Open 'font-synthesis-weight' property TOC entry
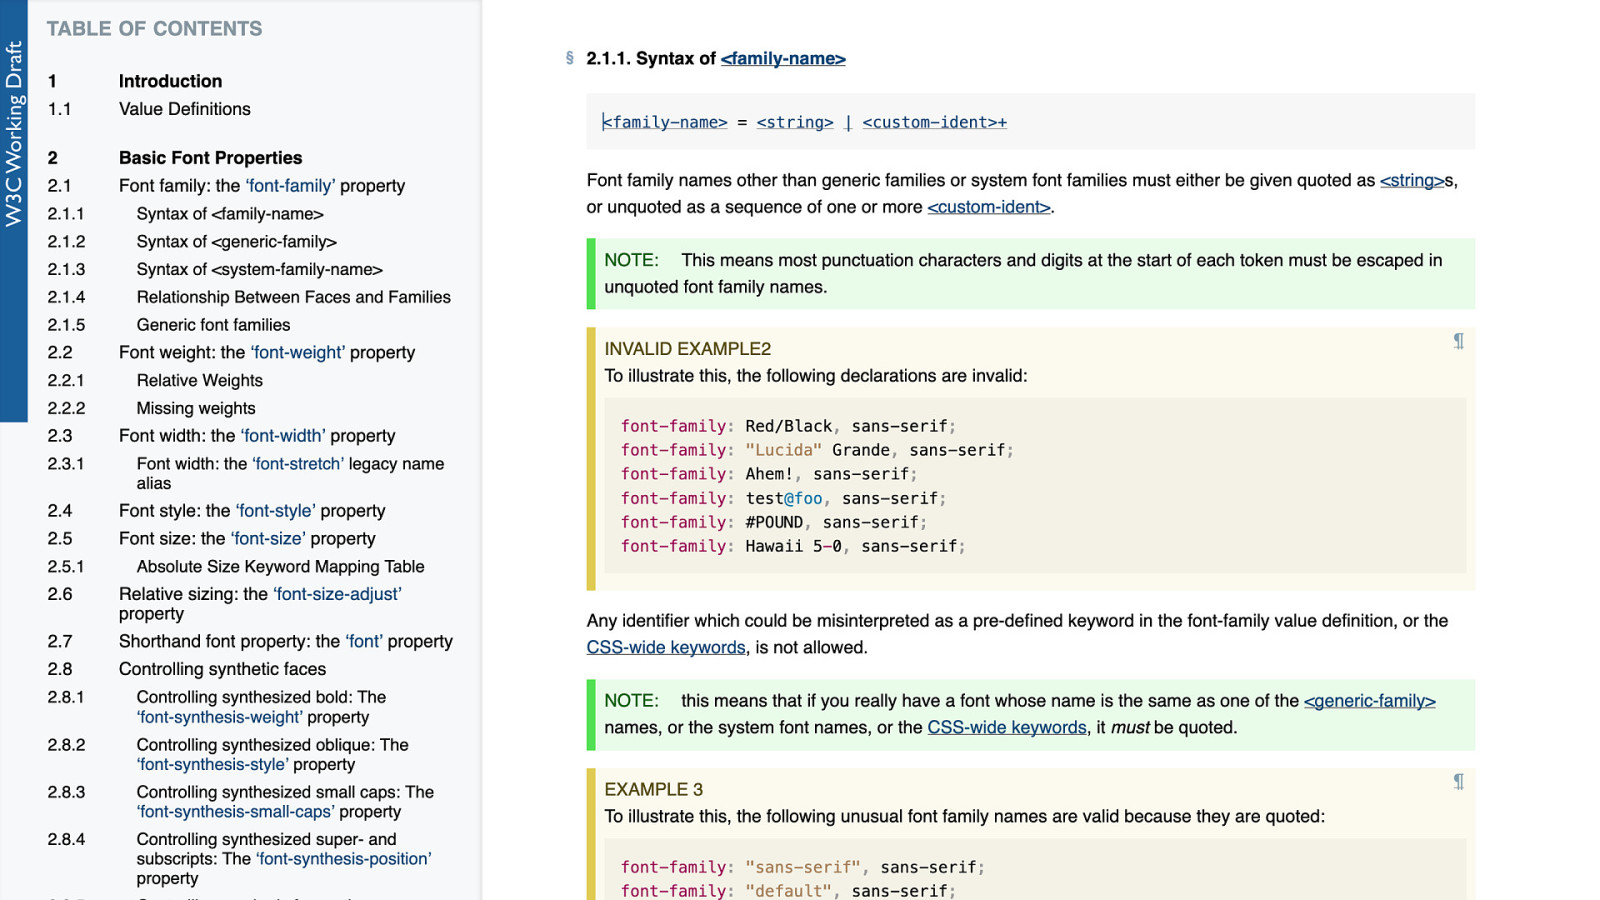The height and width of the screenshot is (900, 1600). pos(261,707)
